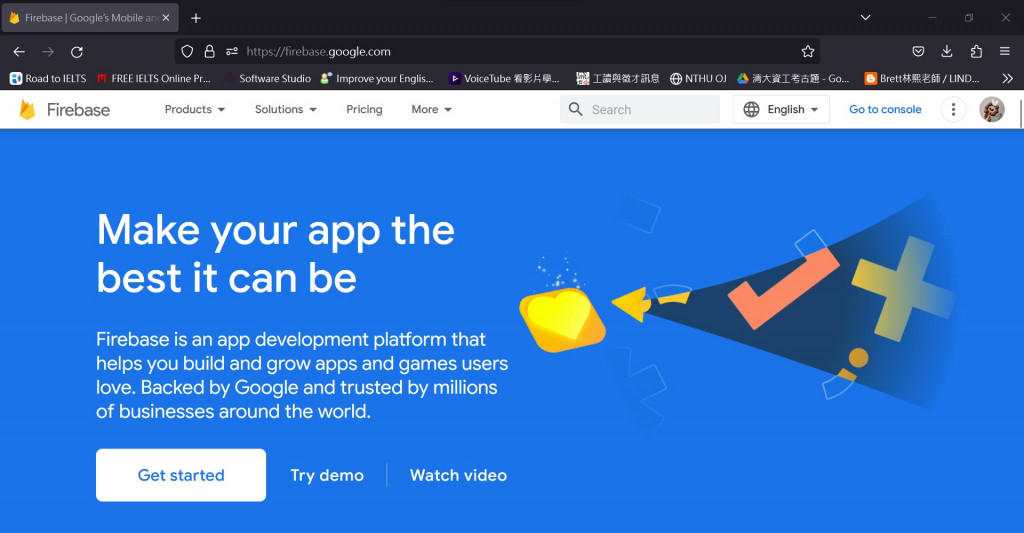Viewport: 1024px width, 533px height.
Task: Click the page vertical scrollbar
Action: tap(1021, 115)
